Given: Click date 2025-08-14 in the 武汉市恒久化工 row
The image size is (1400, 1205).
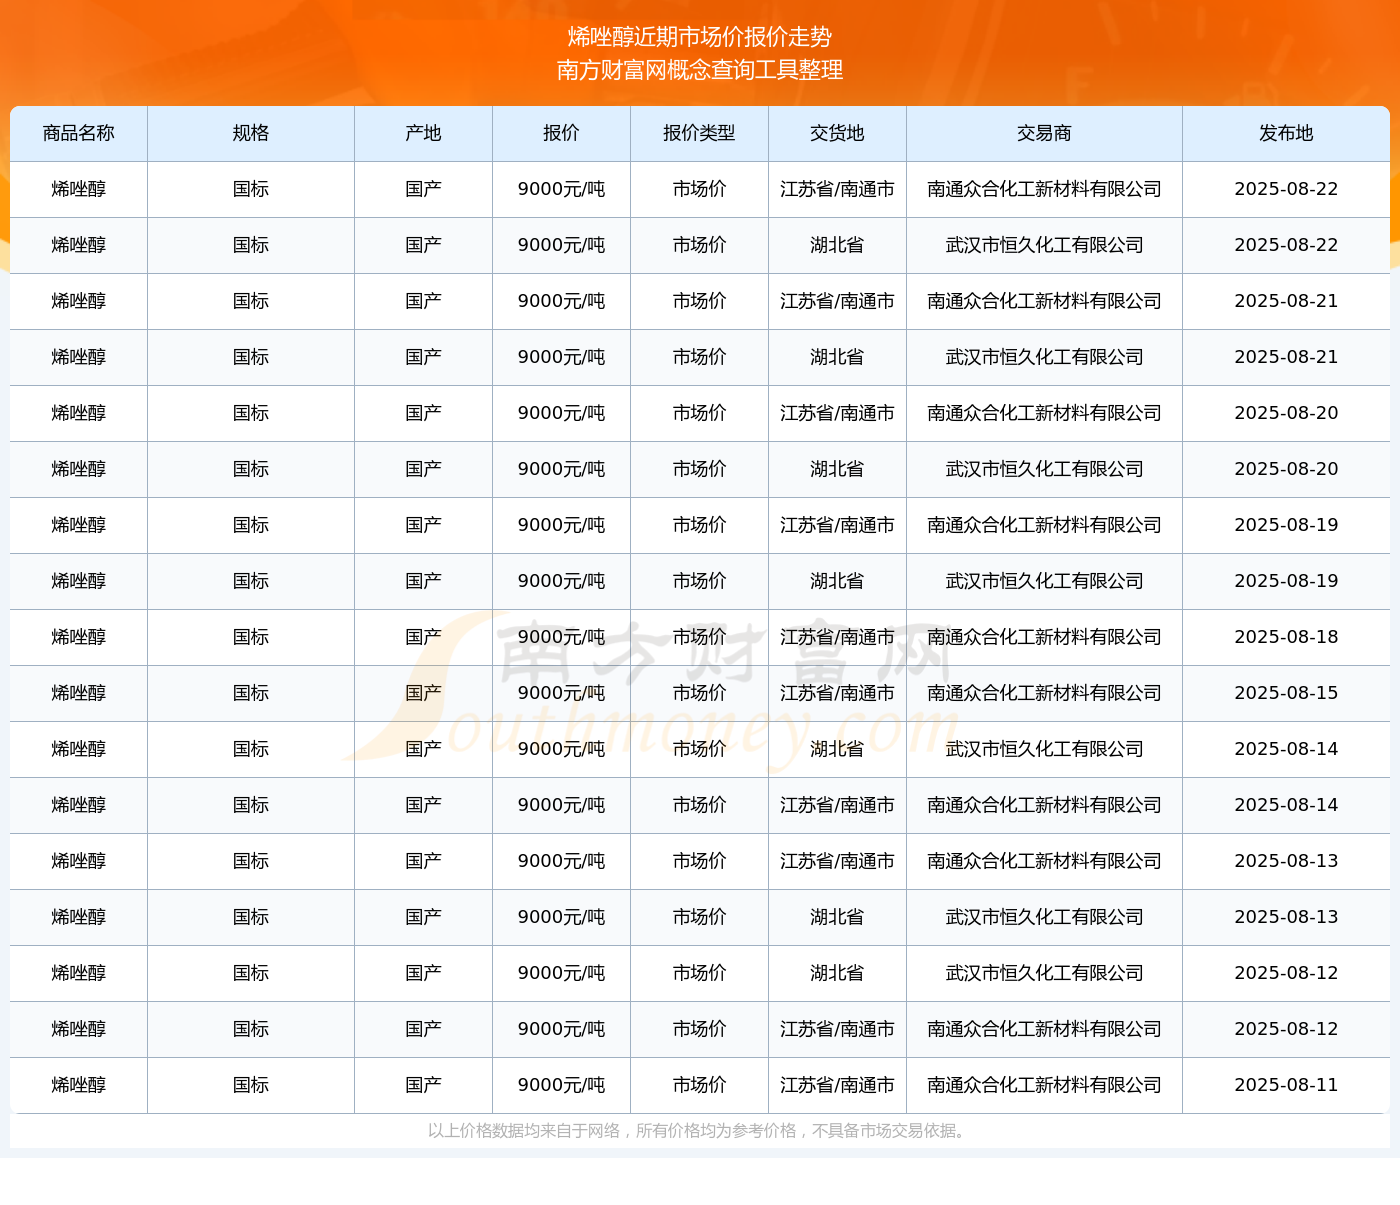Looking at the screenshot, I should pos(1287,749).
